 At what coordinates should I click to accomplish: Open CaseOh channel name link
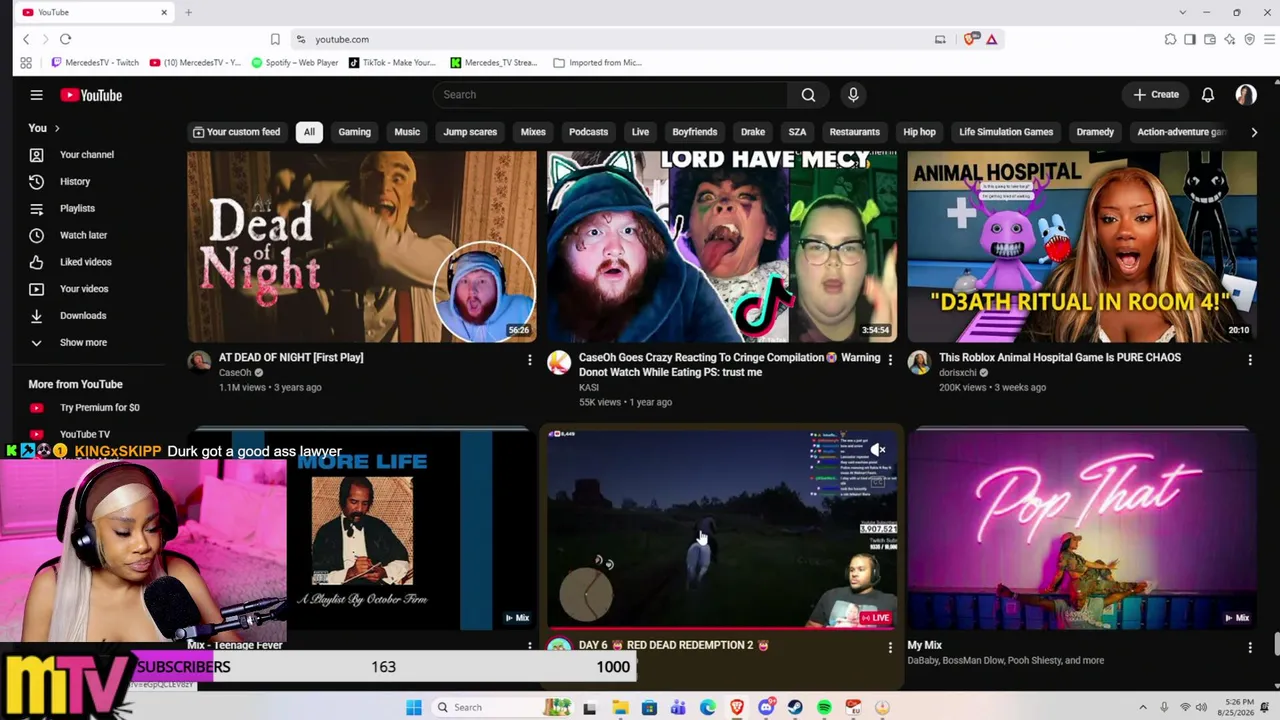[x=235, y=373]
